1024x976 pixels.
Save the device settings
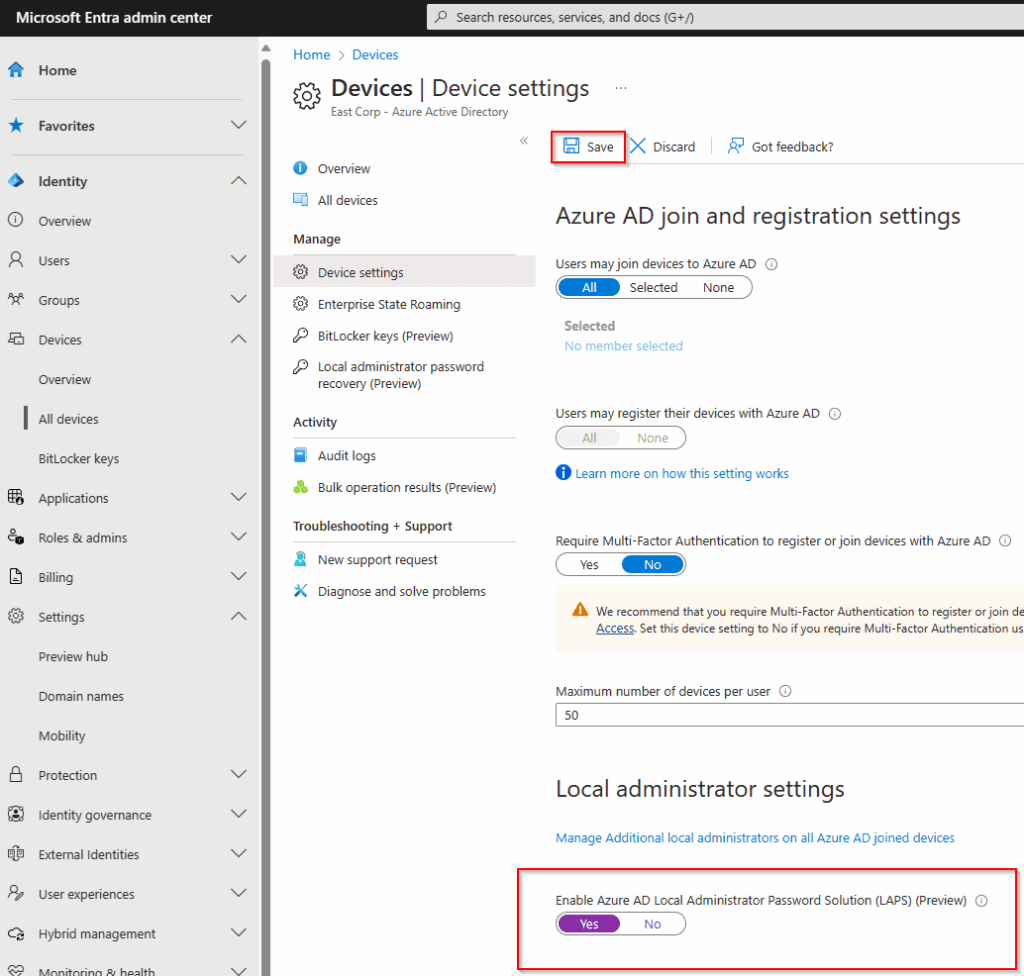(x=587, y=146)
